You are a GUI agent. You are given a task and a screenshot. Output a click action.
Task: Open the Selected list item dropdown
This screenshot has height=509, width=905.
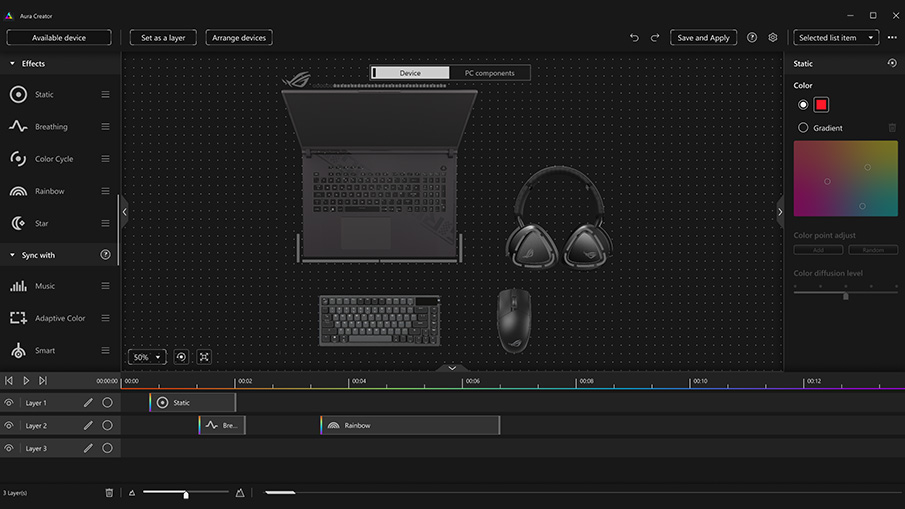coord(836,38)
